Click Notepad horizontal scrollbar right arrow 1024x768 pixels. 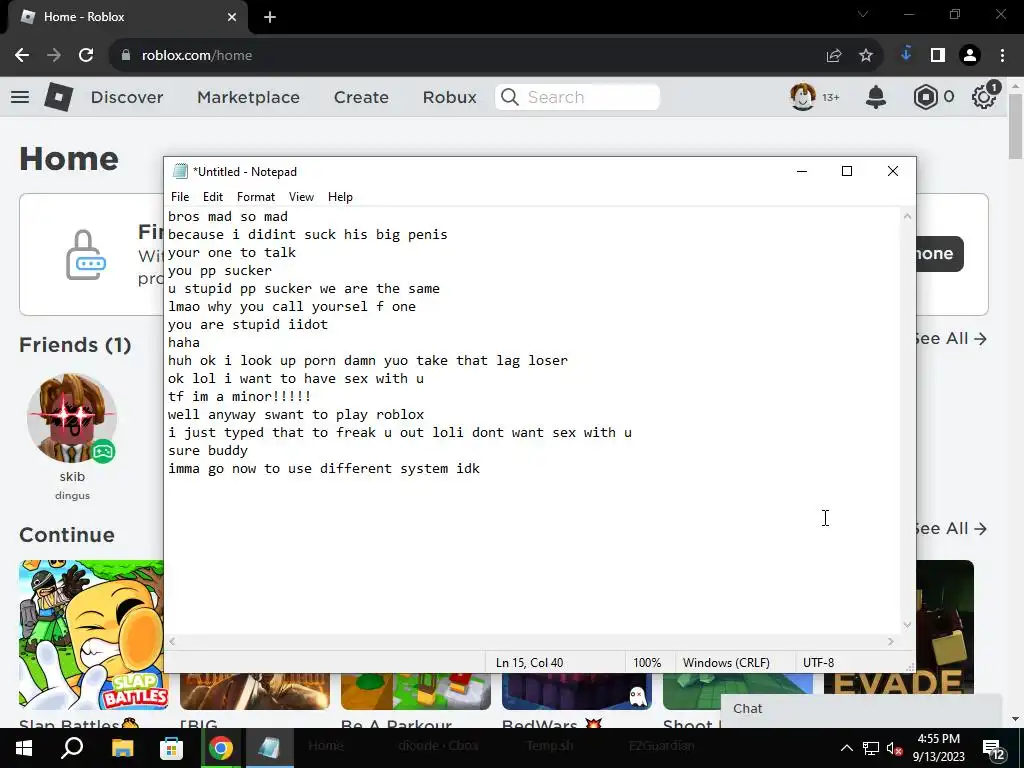(891, 642)
